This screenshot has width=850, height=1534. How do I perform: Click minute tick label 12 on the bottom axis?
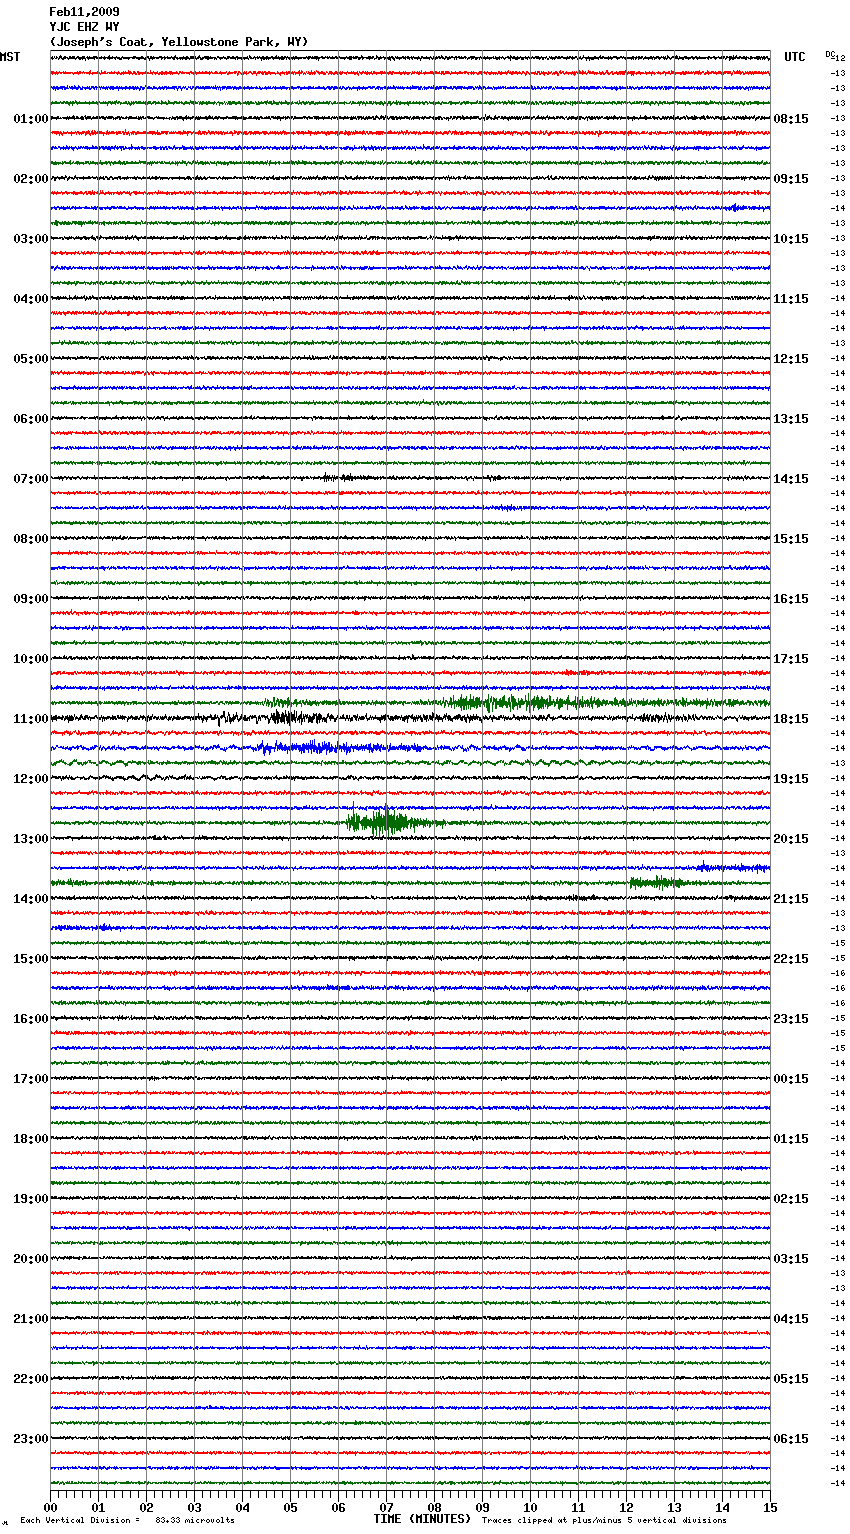click(x=626, y=1507)
